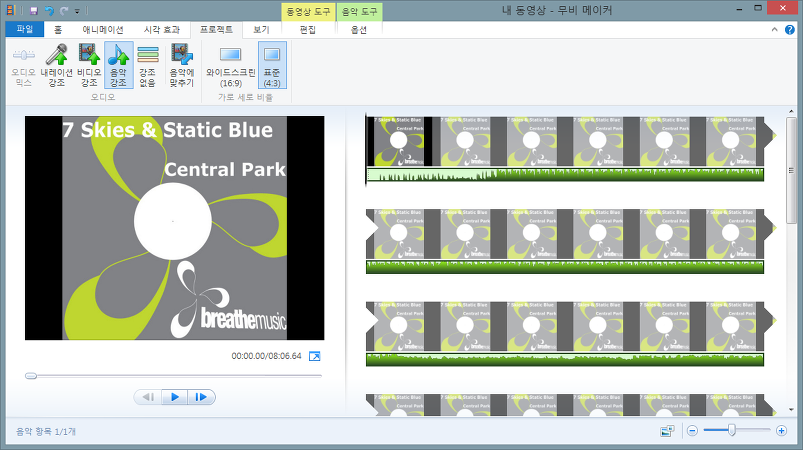The height and width of the screenshot is (450, 803).
Task: Select No emphasis (강조 없음)
Action: [147, 66]
